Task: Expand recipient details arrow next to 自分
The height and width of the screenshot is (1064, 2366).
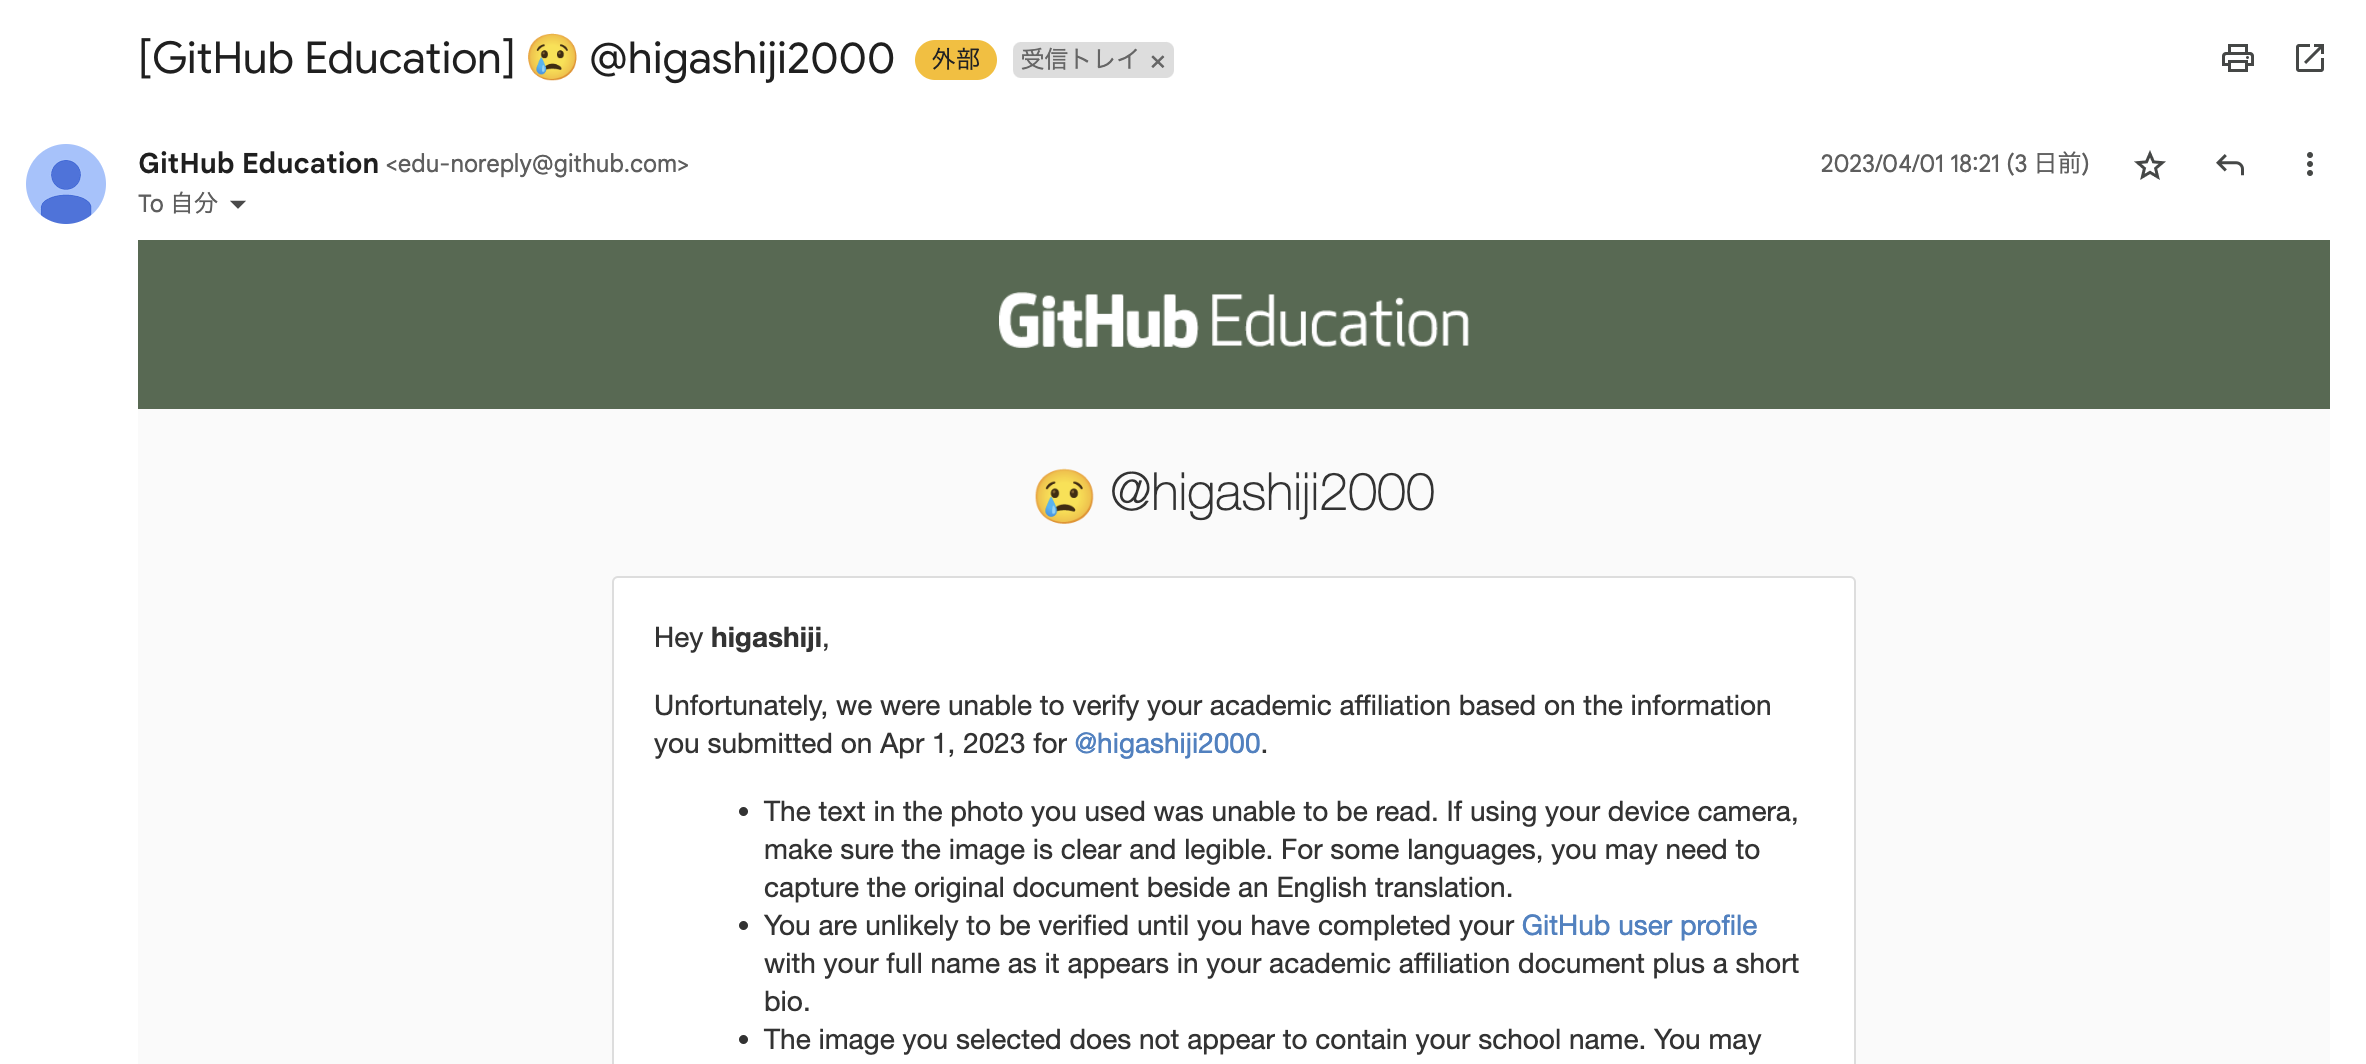Action: click(x=238, y=204)
